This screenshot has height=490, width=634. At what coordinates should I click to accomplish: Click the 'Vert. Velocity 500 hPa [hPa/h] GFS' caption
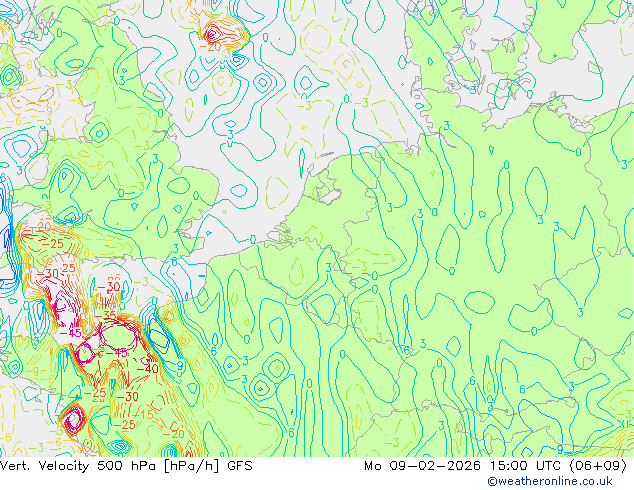coord(126,466)
